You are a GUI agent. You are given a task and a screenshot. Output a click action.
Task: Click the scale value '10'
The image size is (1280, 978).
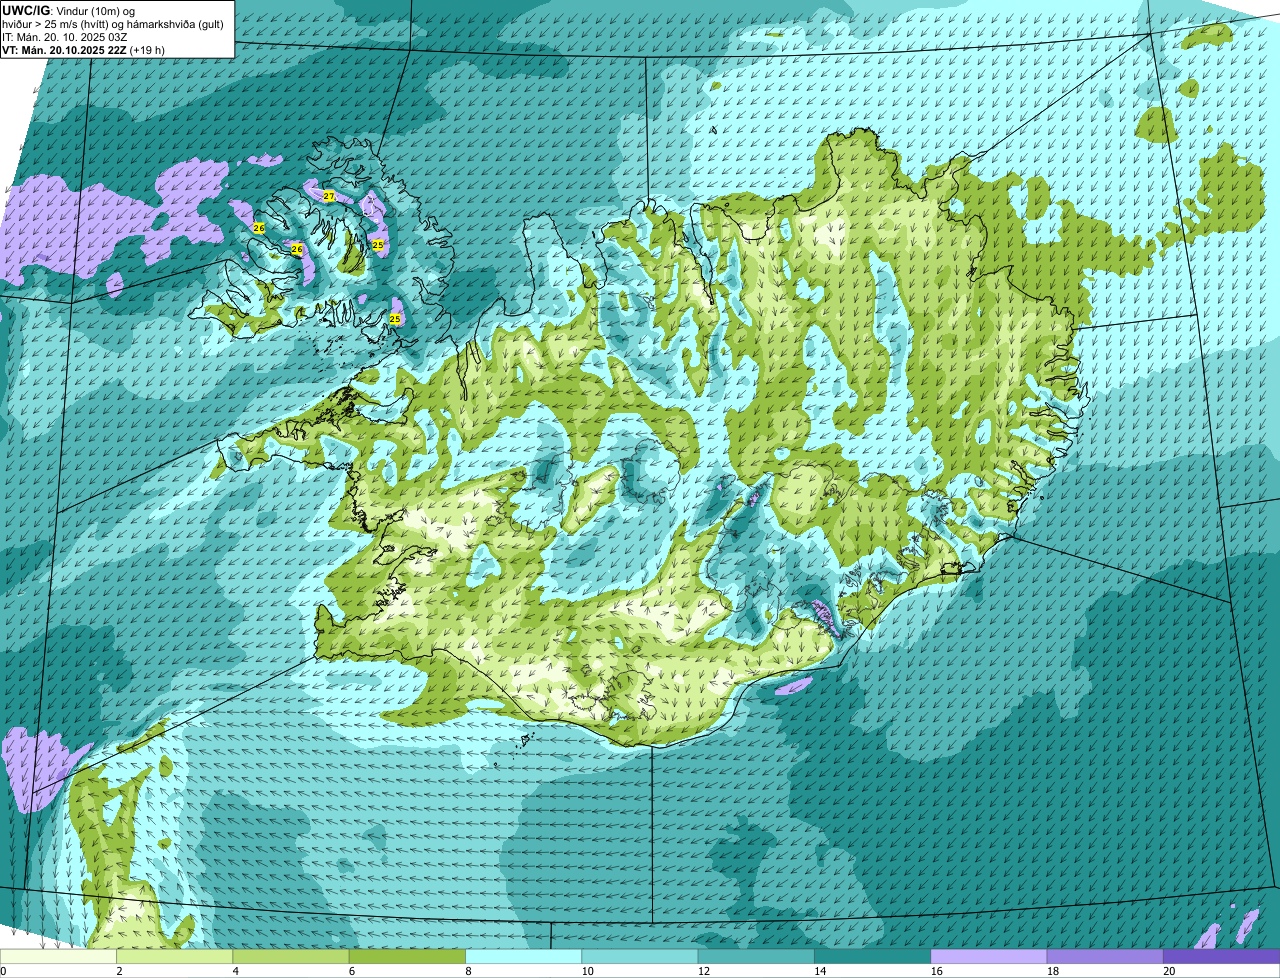coord(587,971)
